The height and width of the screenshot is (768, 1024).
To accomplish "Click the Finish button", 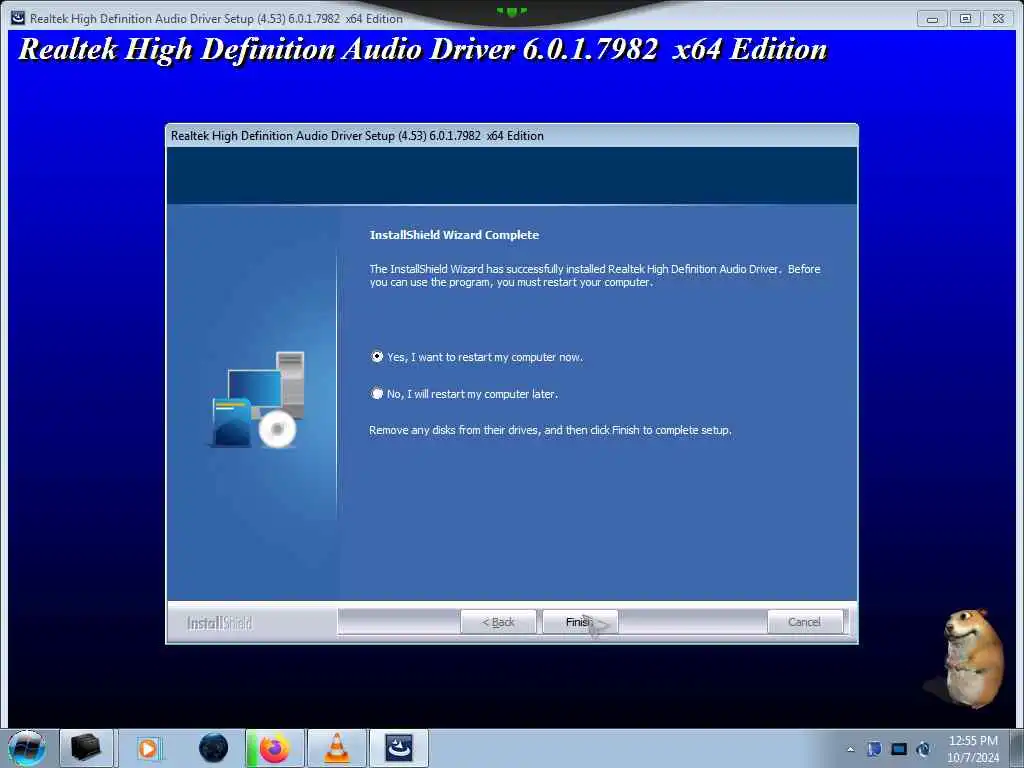I will (580, 622).
